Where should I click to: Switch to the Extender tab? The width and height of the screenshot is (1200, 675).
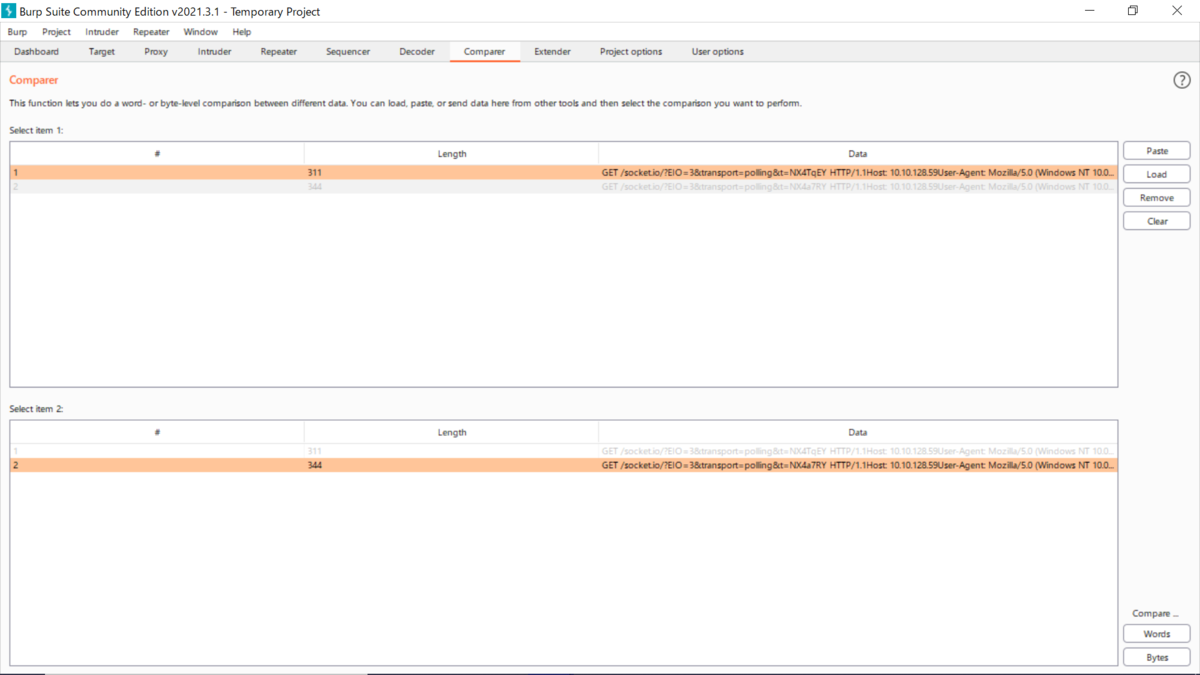tap(552, 52)
